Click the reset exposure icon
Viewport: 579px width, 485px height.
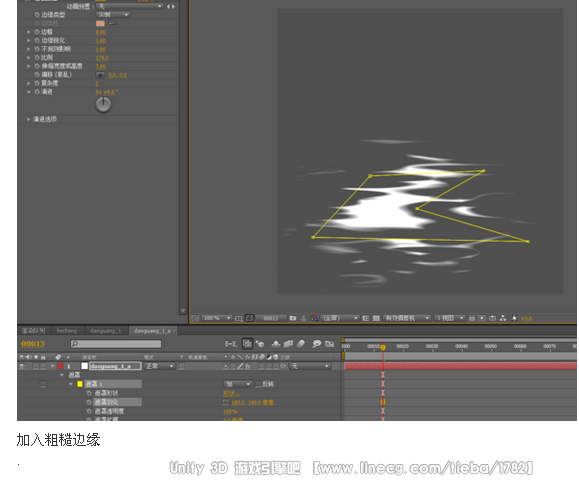coord(514,318)
